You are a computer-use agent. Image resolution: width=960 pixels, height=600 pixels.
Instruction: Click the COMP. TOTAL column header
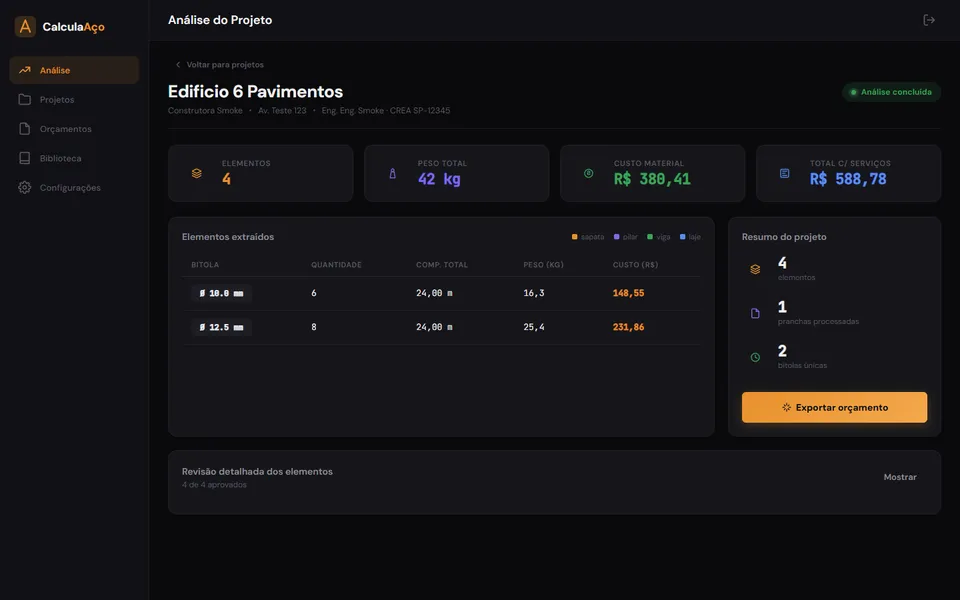tap(442, 265)
